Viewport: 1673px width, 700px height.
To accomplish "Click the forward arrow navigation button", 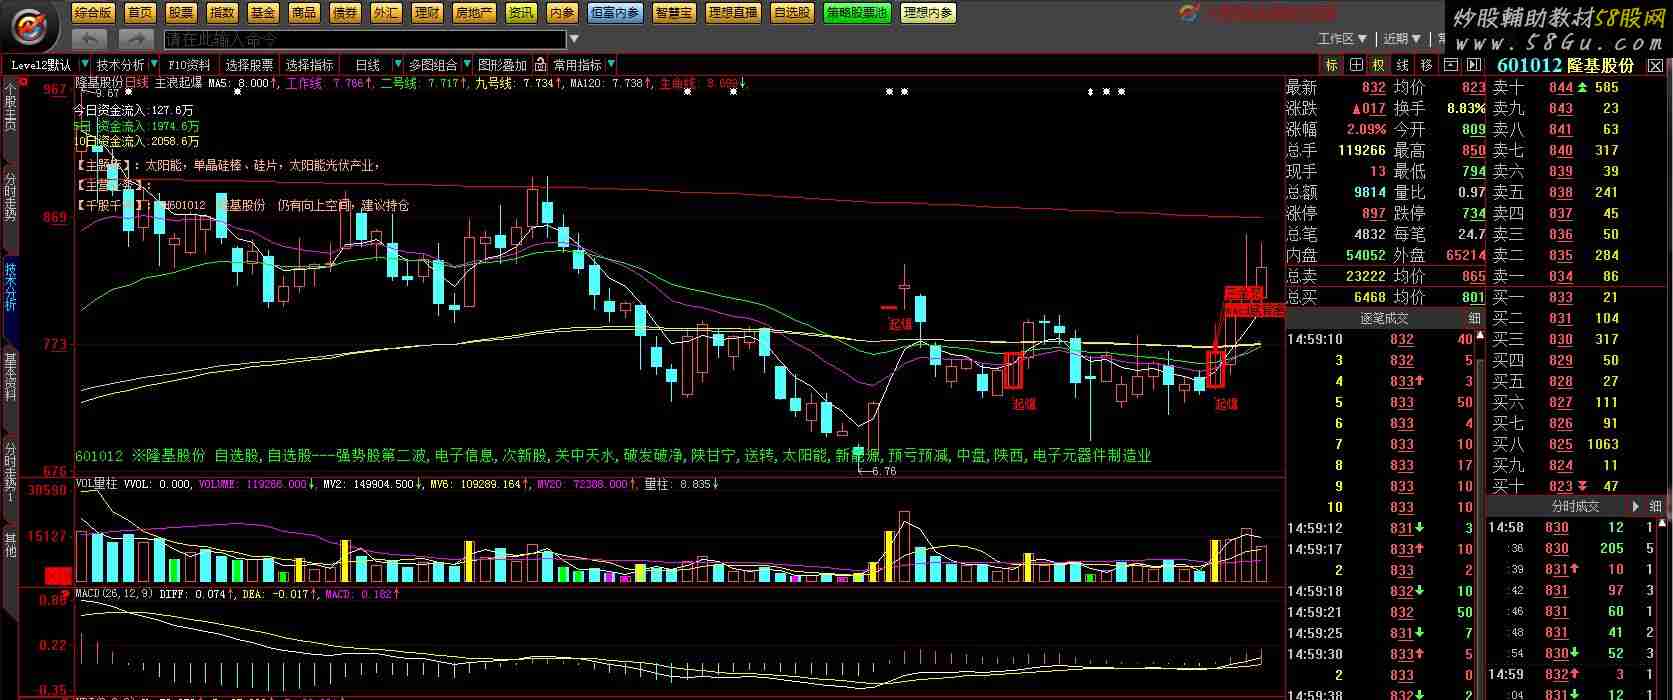I will pos(136,39).
